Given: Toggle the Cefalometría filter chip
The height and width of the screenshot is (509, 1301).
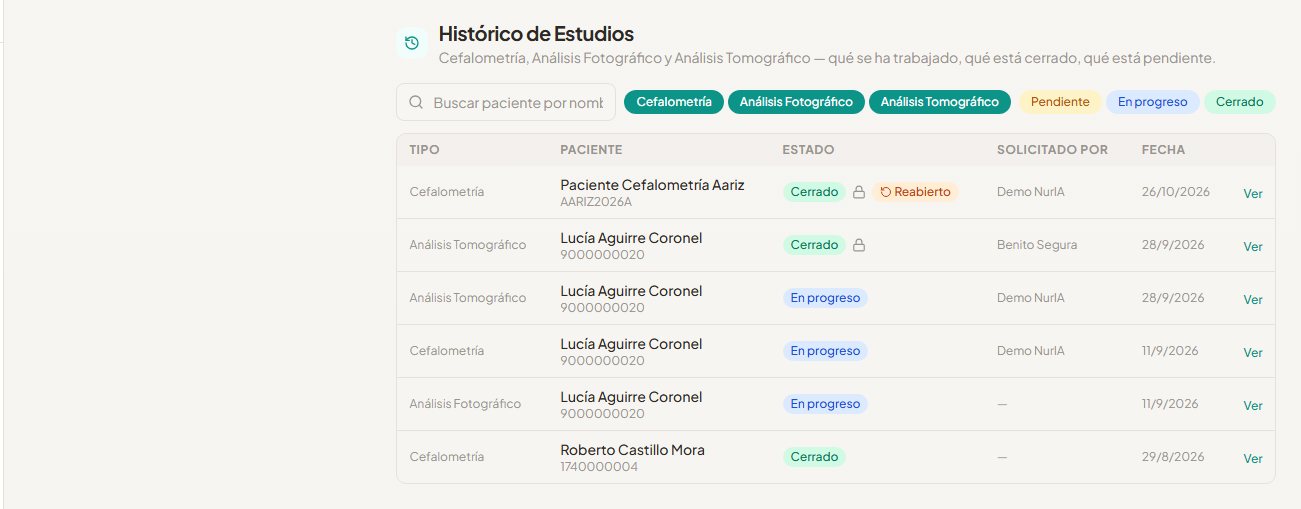Looking at the screenshot, I should 674,102.
